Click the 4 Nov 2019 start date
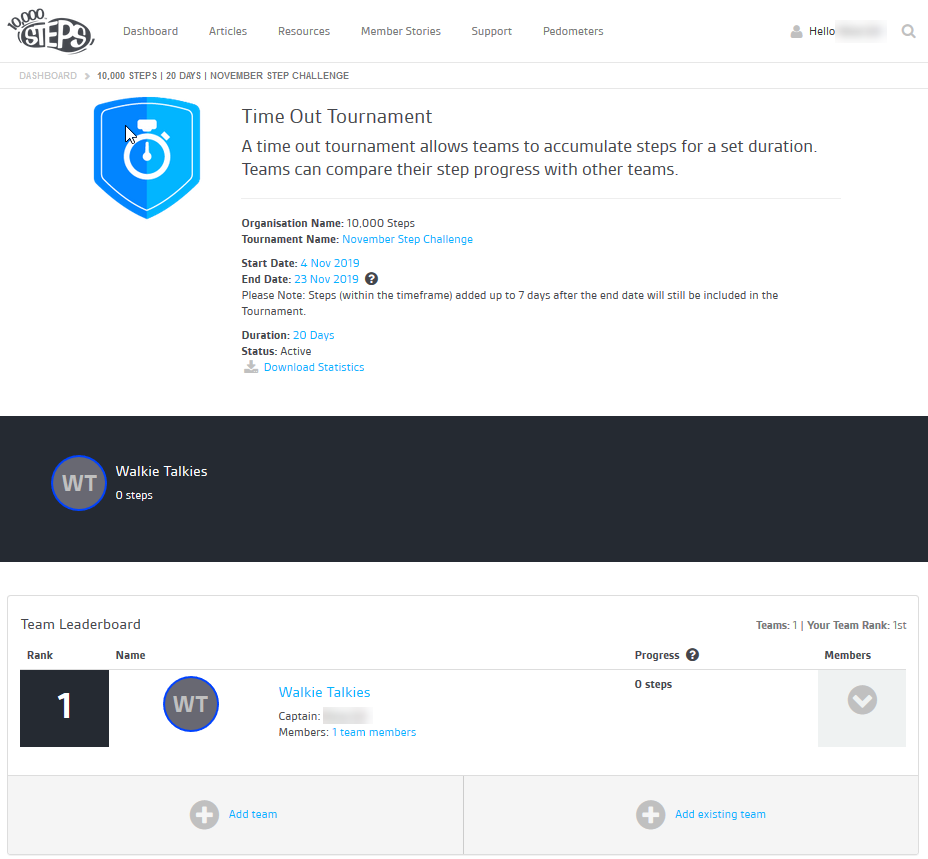The width and height of the screenshot is (928, 859). (330, 263)
